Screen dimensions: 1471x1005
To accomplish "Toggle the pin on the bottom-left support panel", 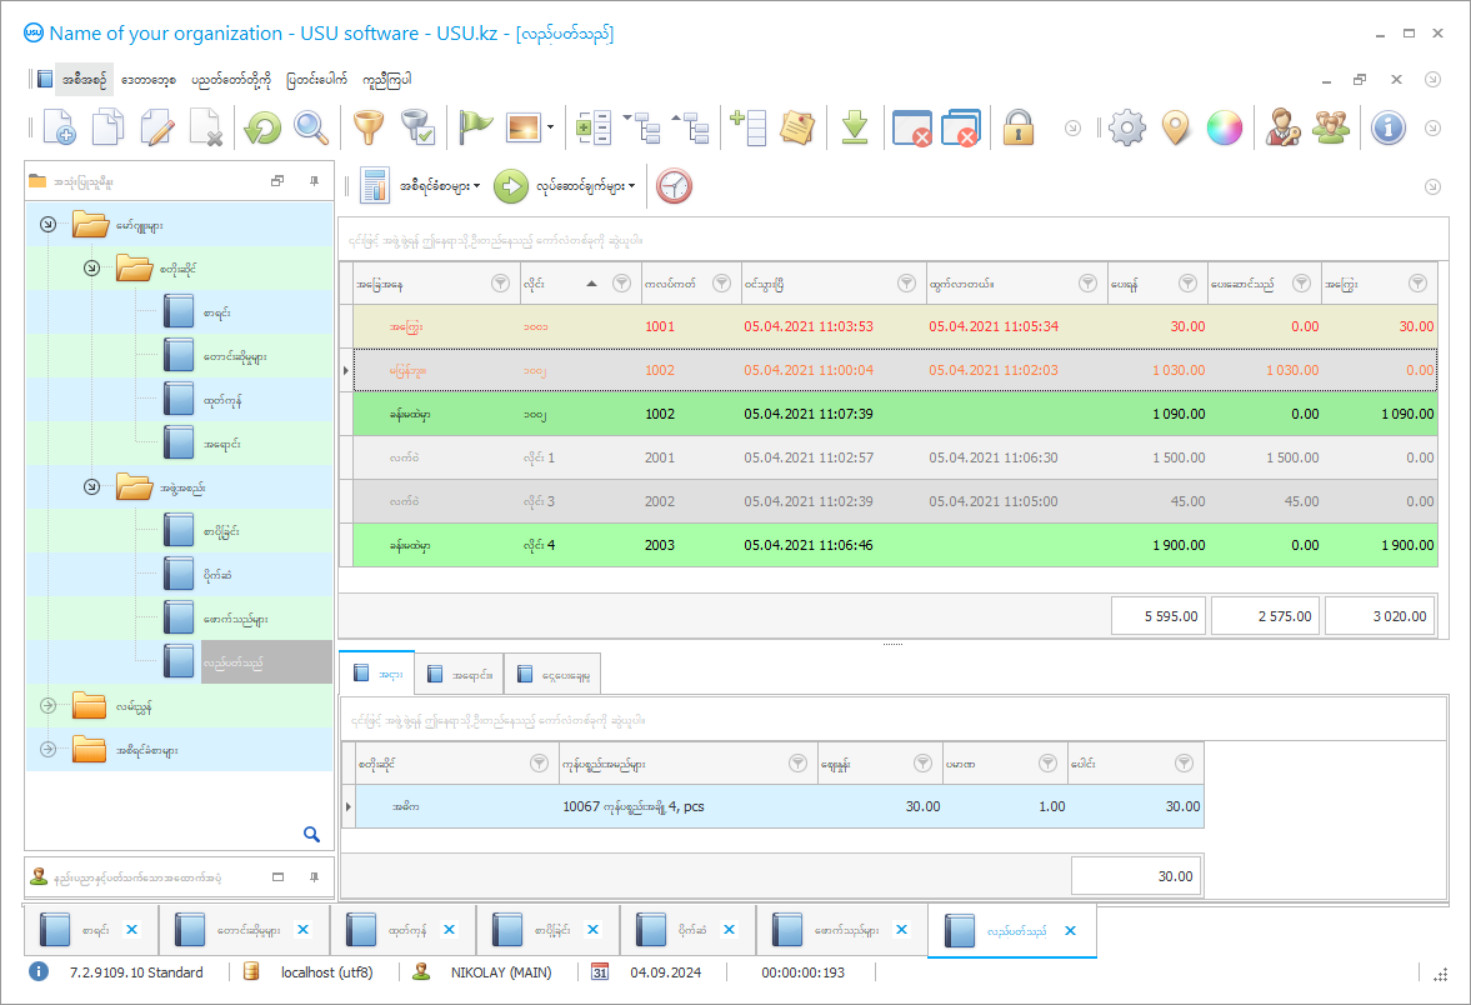I will click(x=314, y=877).
